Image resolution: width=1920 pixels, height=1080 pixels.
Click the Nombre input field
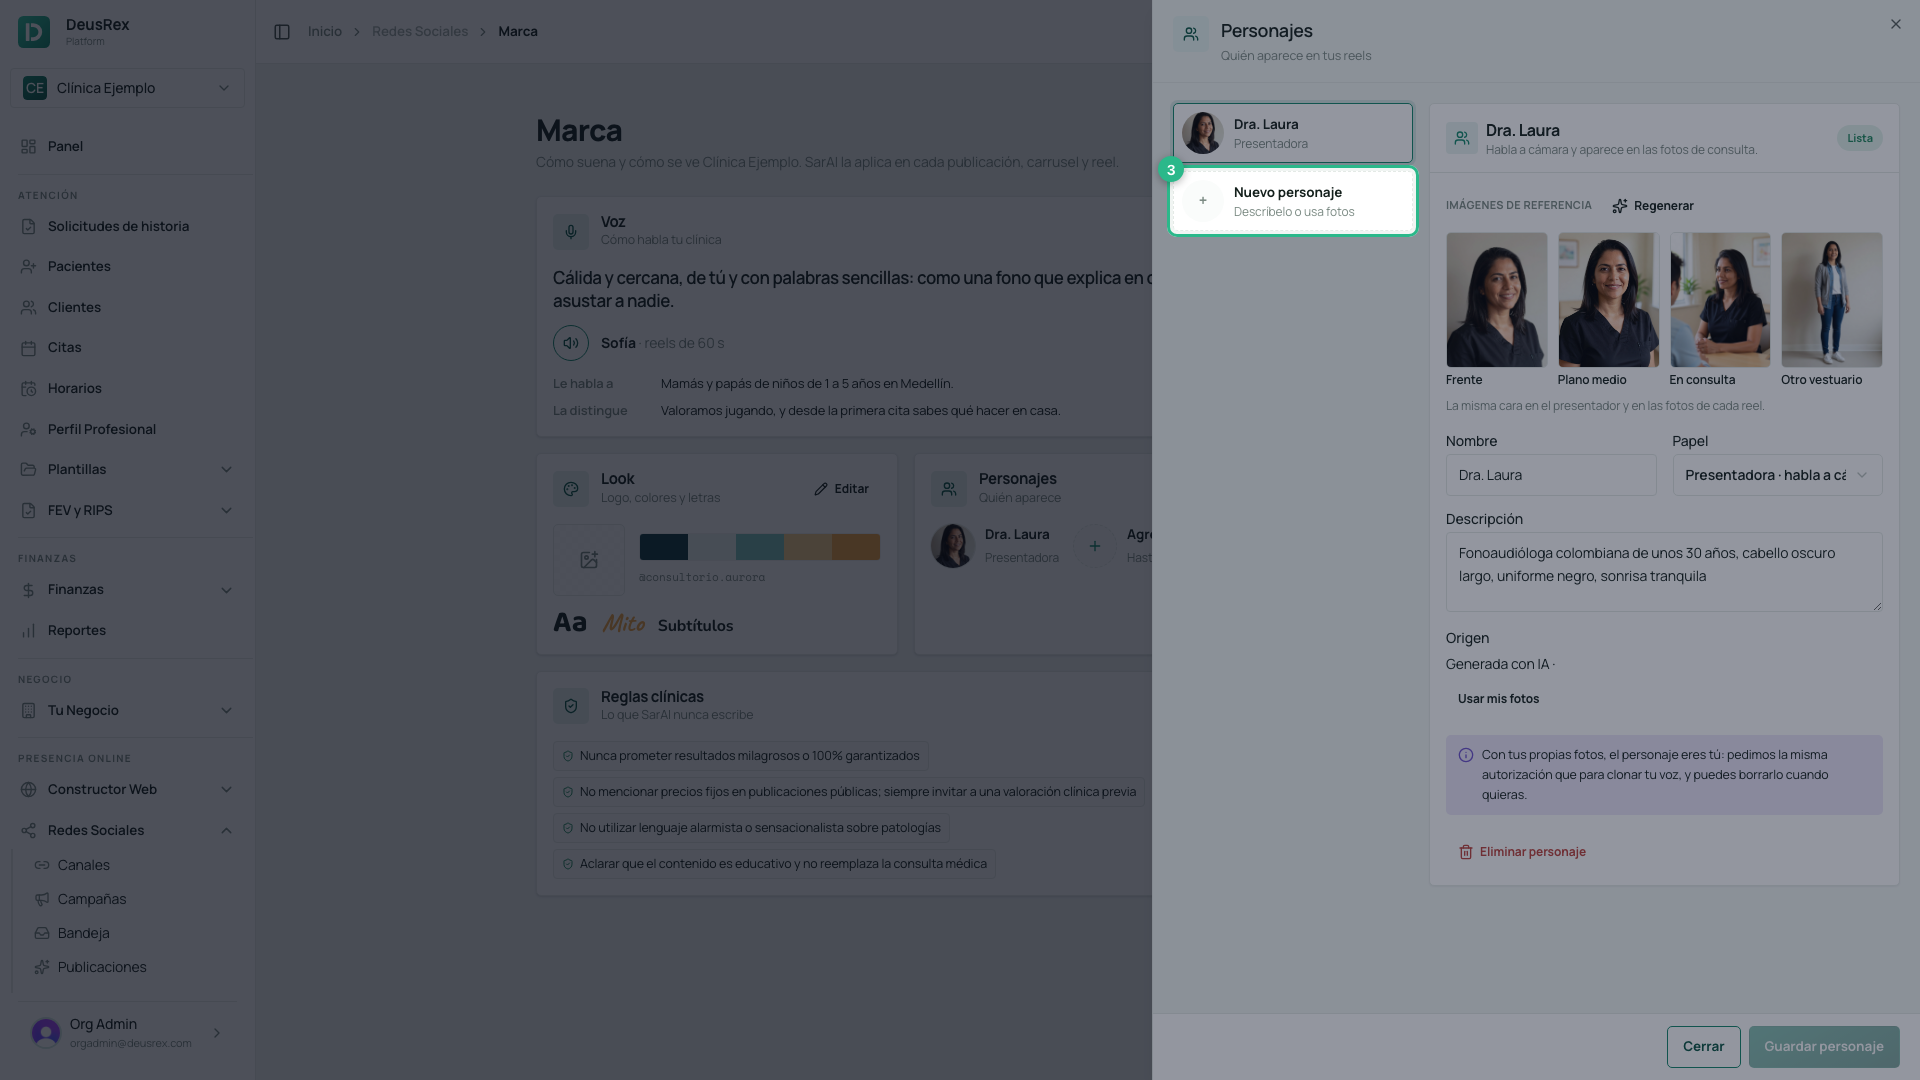click(1551, 475)
